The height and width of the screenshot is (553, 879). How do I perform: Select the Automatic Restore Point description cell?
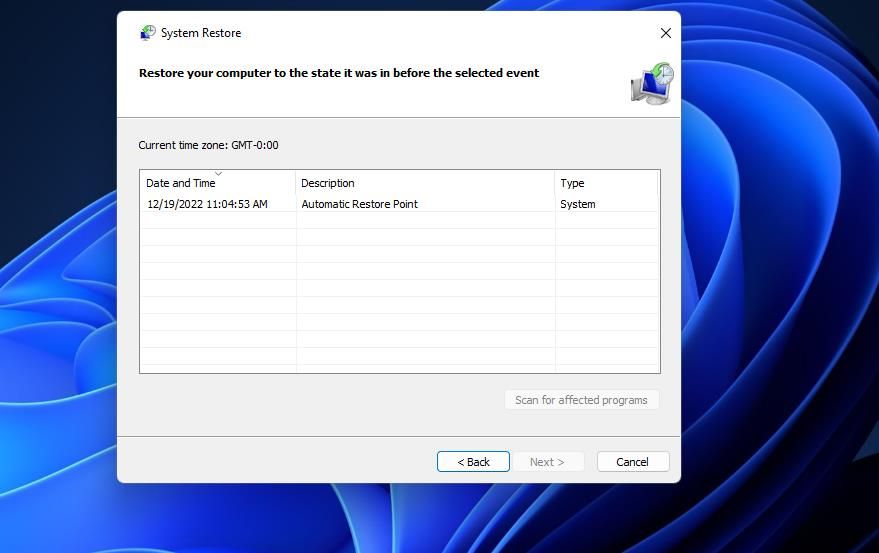(x=359, y=204)
